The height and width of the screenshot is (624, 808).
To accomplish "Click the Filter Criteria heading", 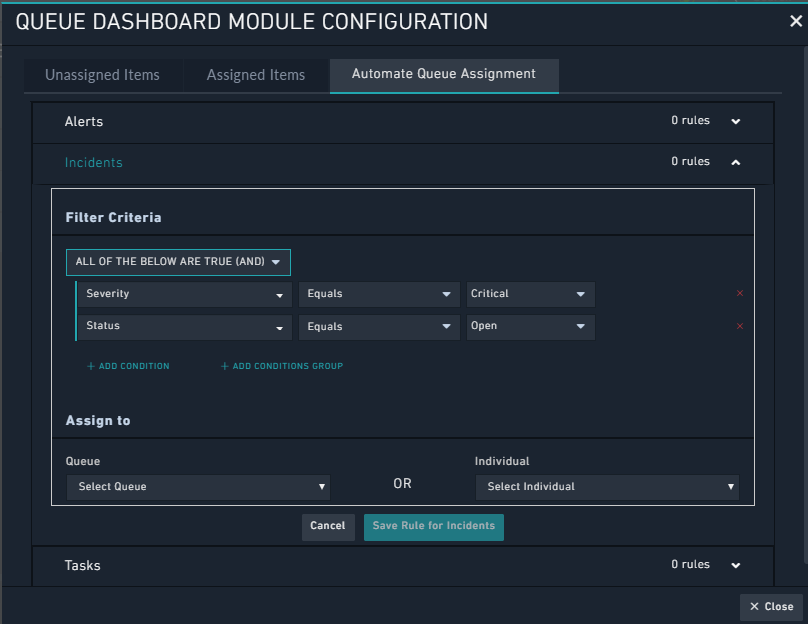I will 113,217.
